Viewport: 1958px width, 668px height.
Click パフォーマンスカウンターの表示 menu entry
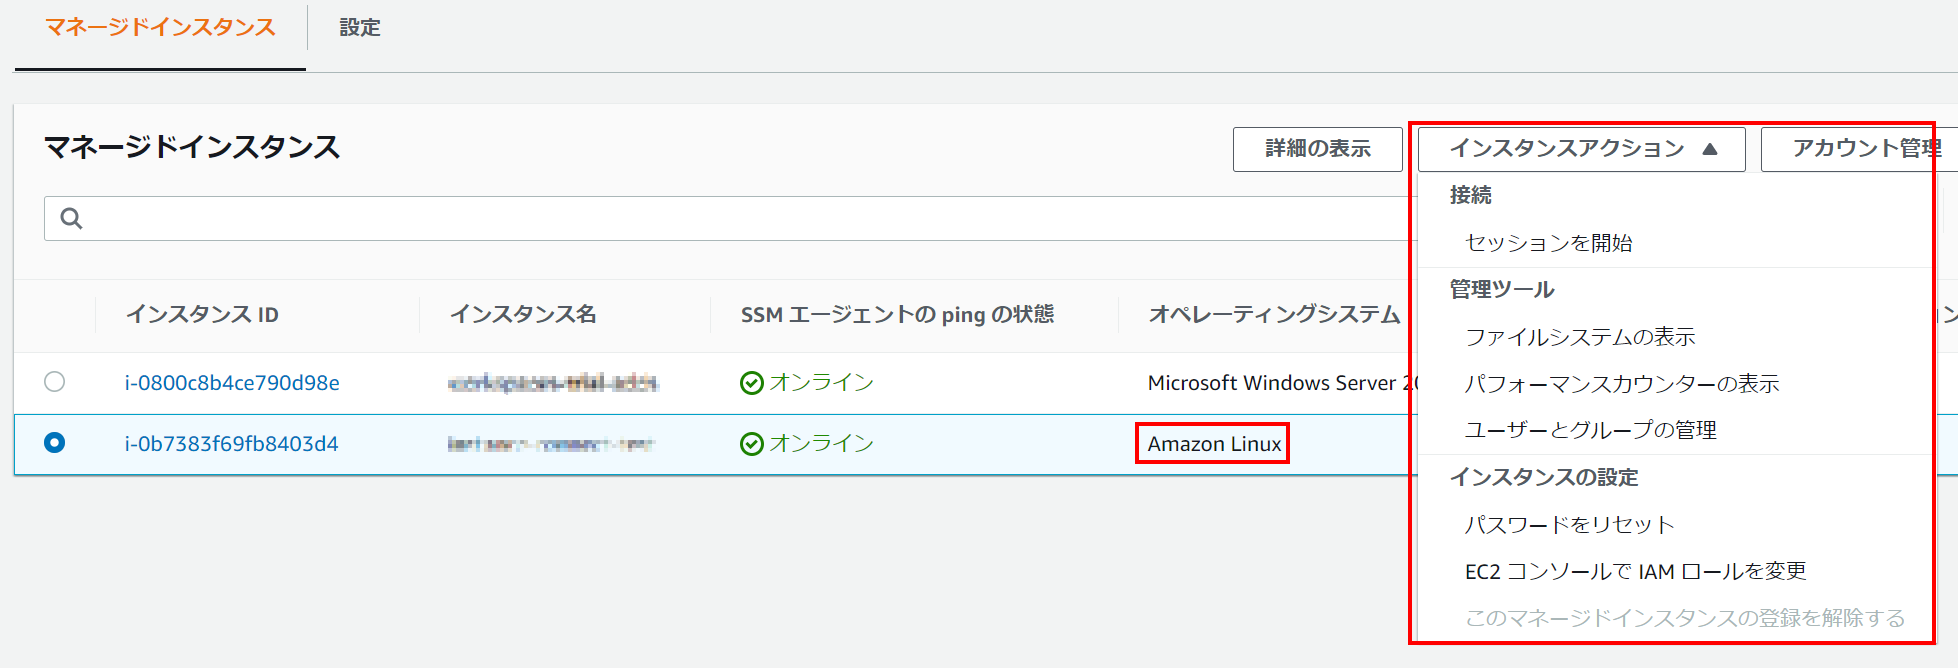tap(1620, 383)
